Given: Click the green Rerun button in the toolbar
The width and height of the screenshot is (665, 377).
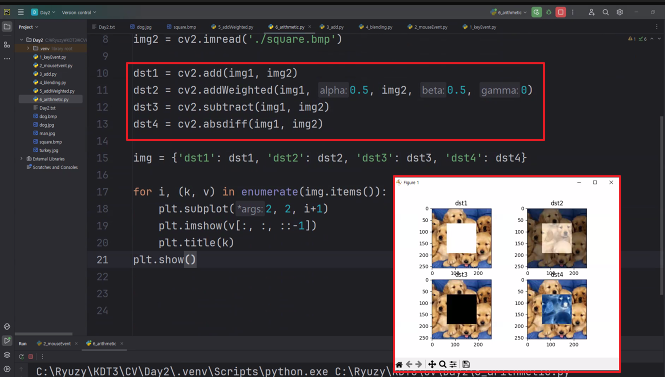Looking at the screenshot, I should point(536,12).
